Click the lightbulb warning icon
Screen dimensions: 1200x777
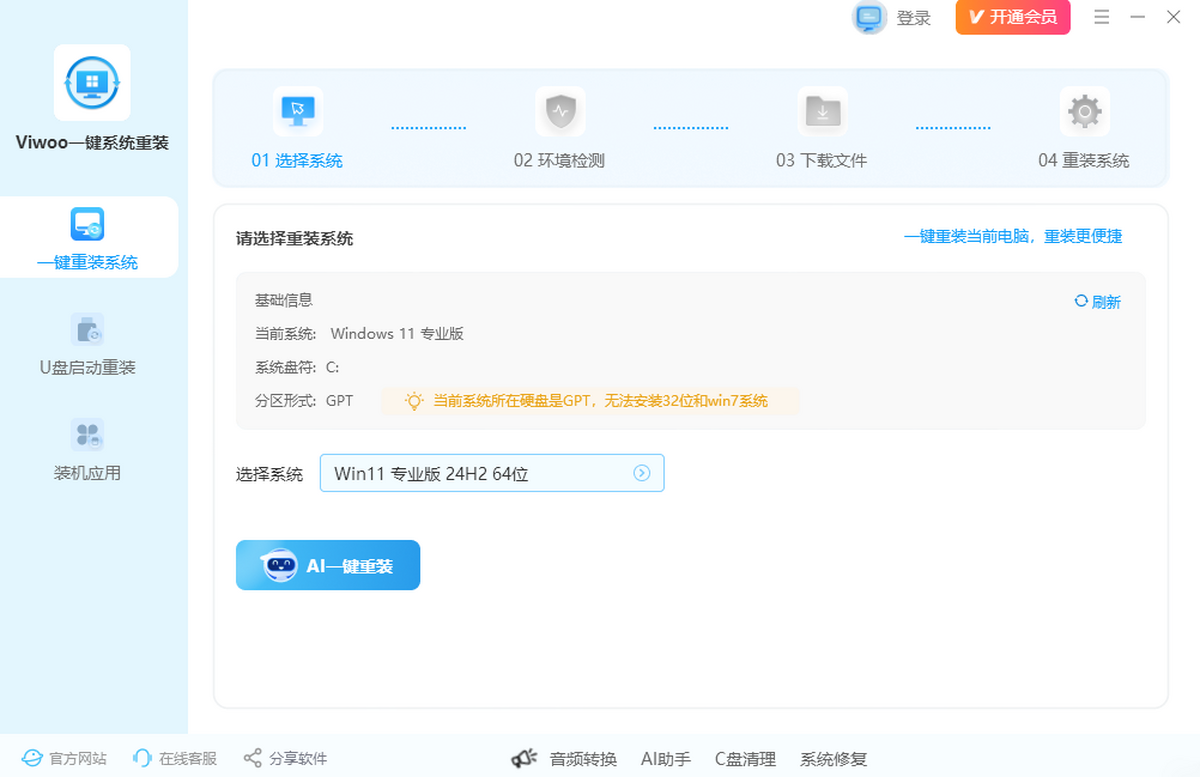pos(414,401)
